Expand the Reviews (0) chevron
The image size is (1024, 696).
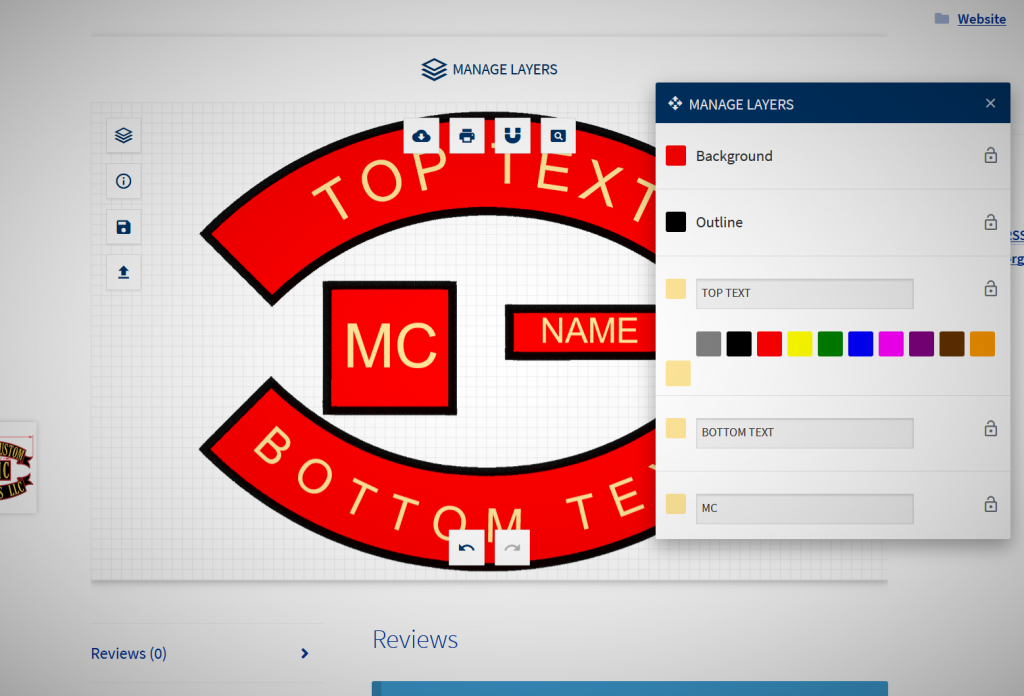click(x=304, y=654)
